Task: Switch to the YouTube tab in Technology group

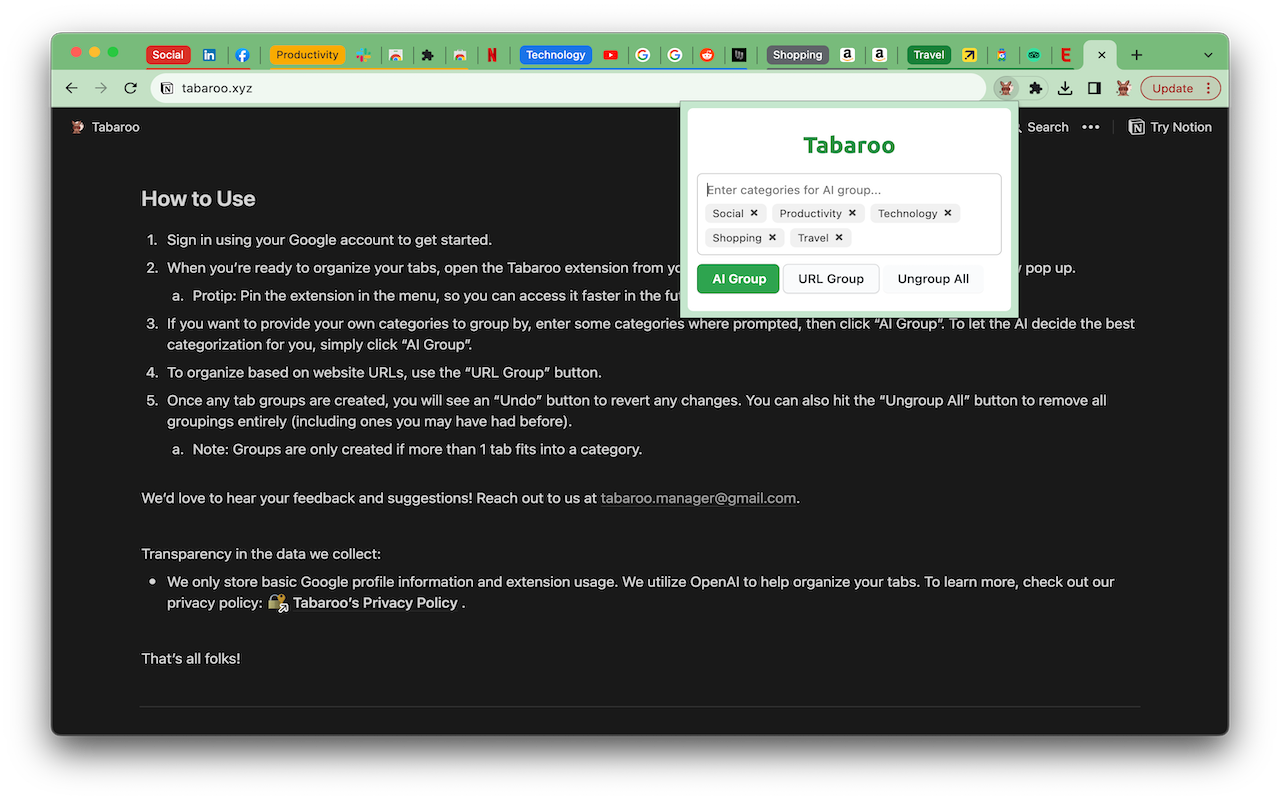Action: click(611, 55)
